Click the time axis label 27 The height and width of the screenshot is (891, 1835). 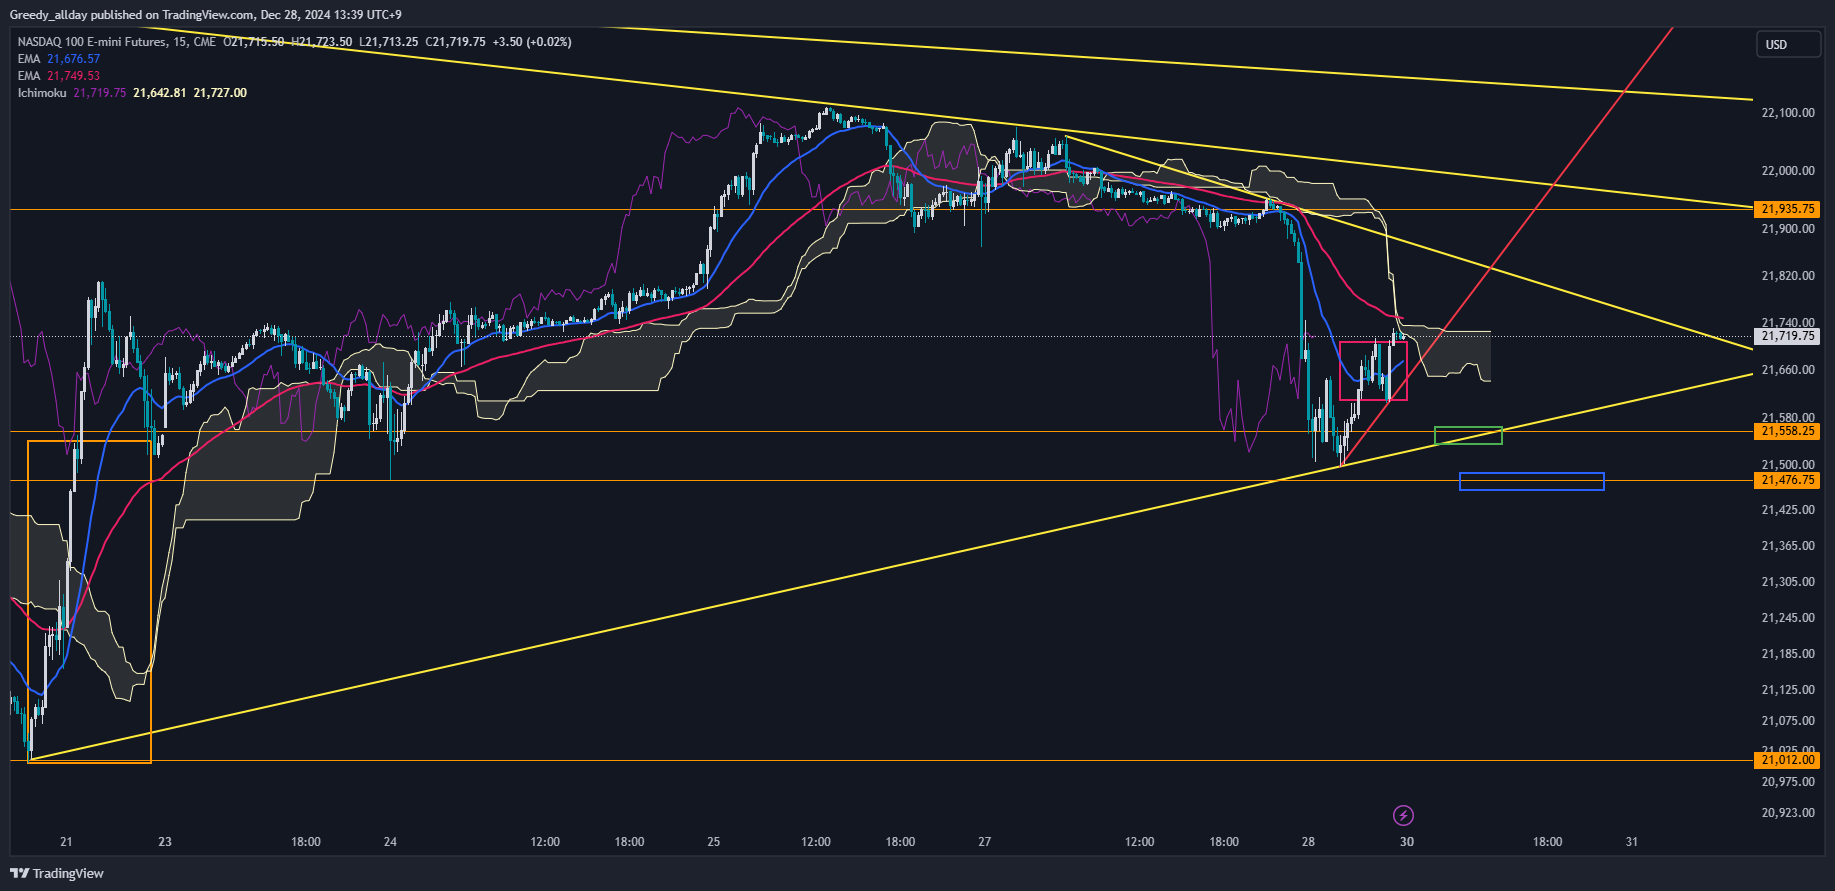click(x=985, y=842)
